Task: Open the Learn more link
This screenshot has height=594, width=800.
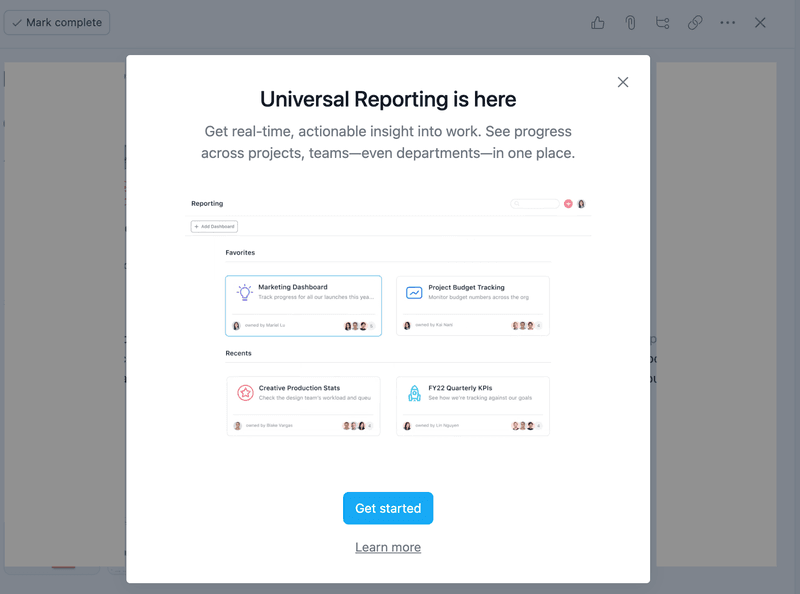Action: coord(388,547)
